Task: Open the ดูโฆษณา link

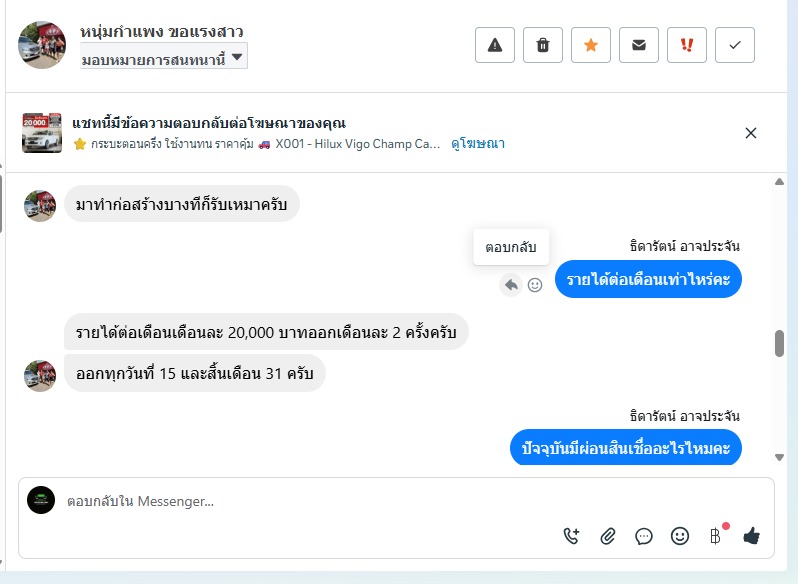Action: click(x=477, y=144)
